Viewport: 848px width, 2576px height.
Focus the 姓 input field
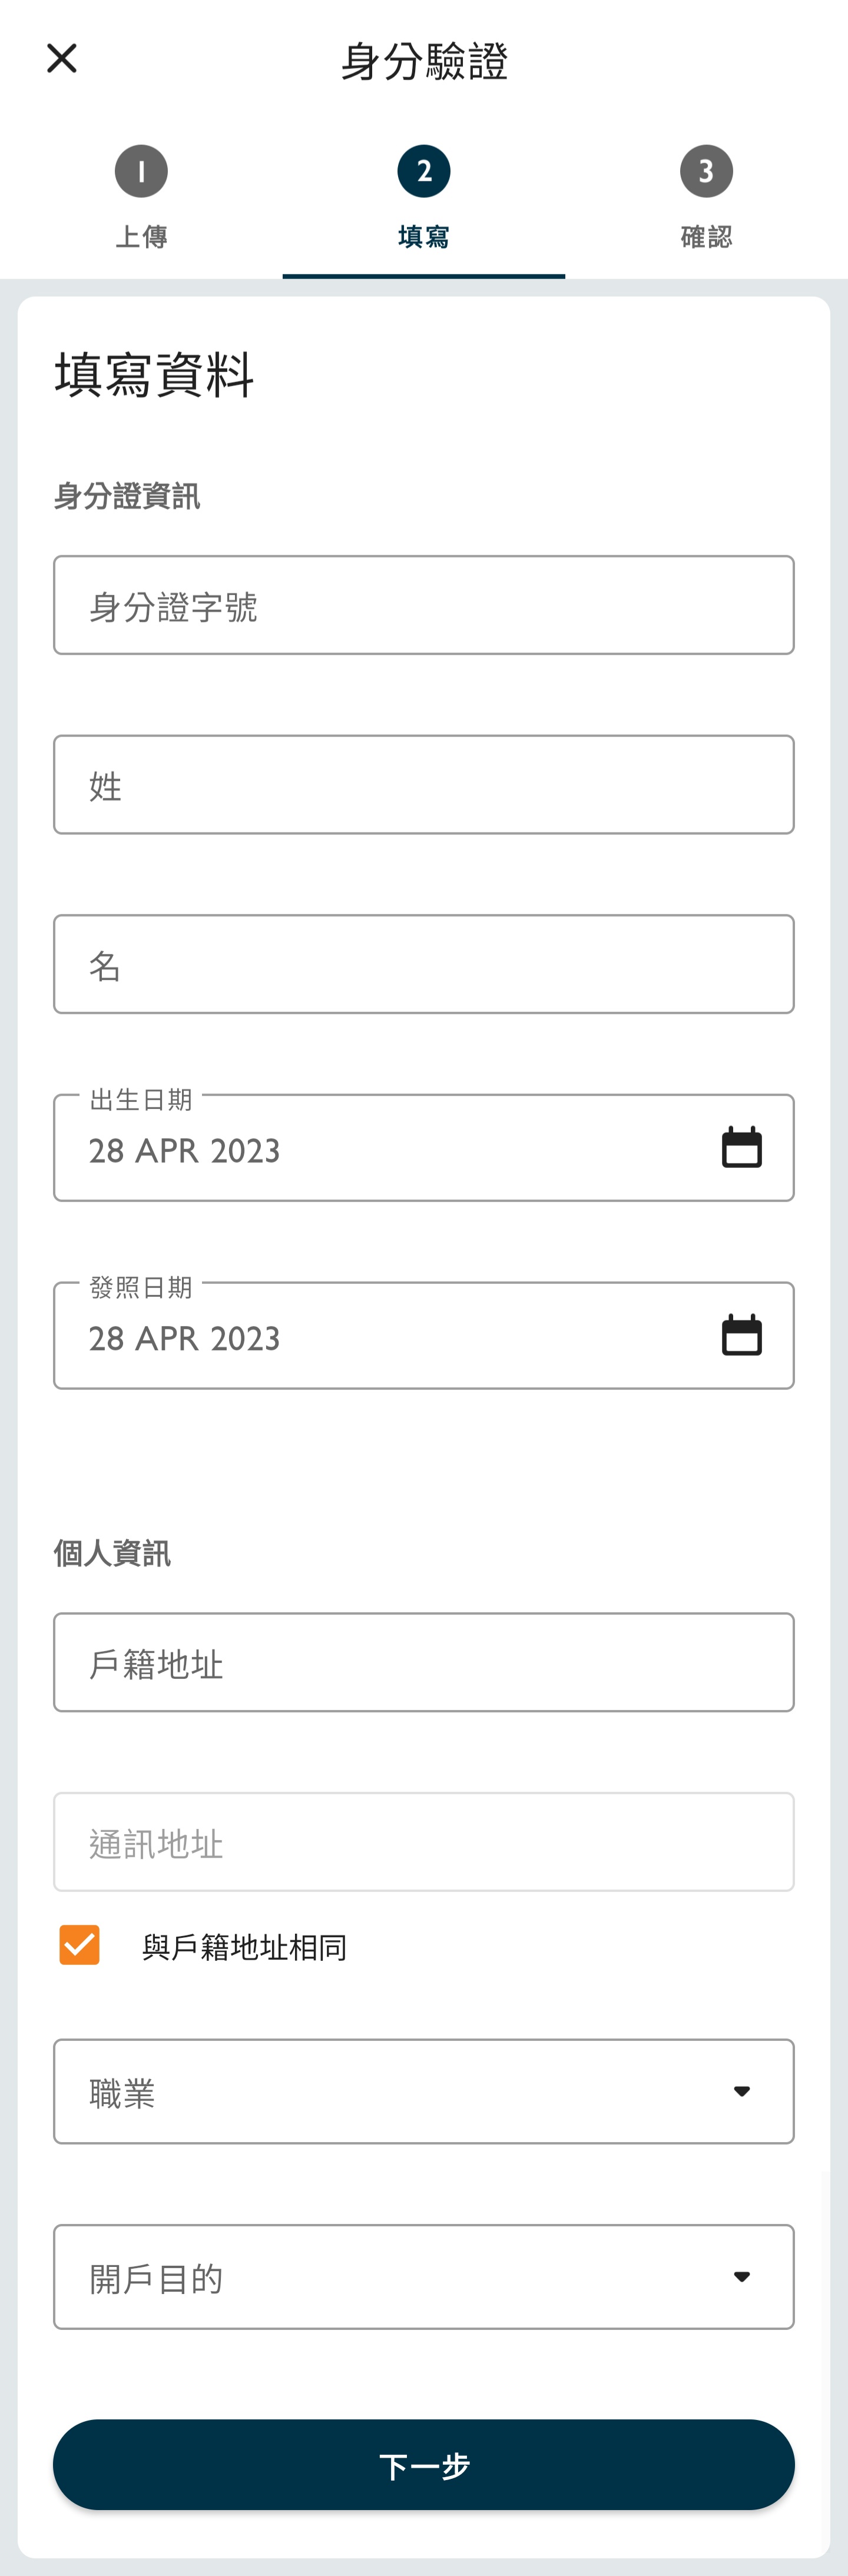[x=424, y=785]
